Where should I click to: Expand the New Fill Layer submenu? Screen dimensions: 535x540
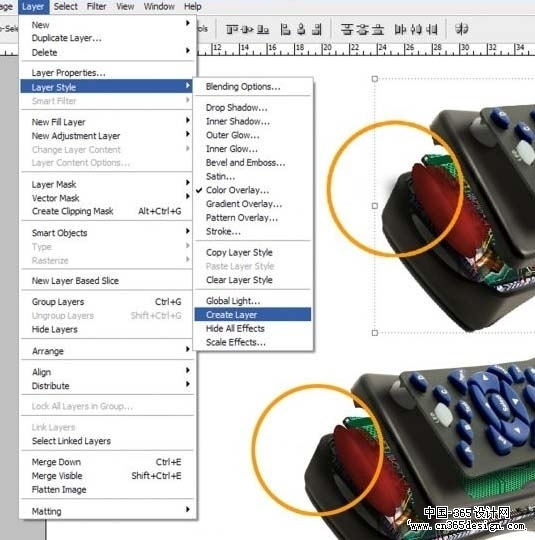(x=106, y=122)
